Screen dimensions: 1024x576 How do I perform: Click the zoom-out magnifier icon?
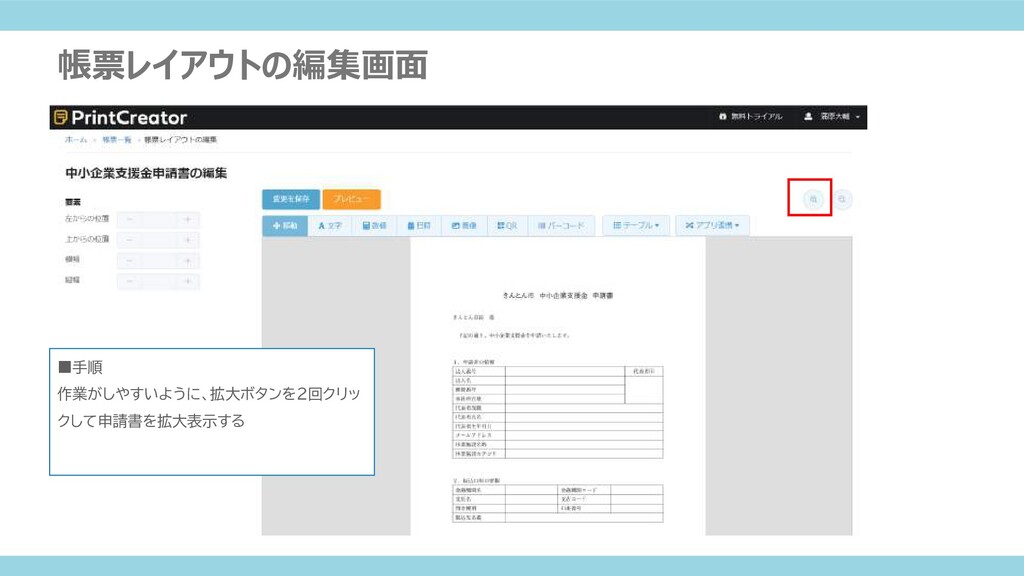click(842, 199)
